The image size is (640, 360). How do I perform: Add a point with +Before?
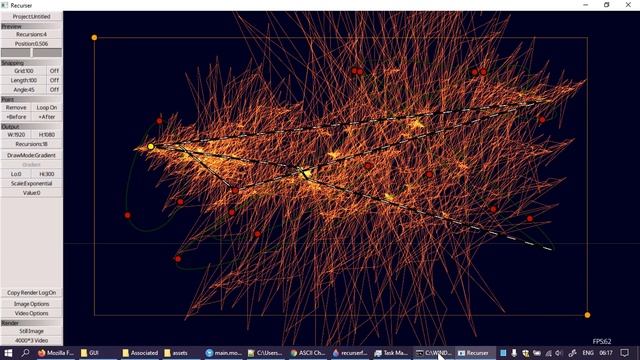click(x=16, y=117)
